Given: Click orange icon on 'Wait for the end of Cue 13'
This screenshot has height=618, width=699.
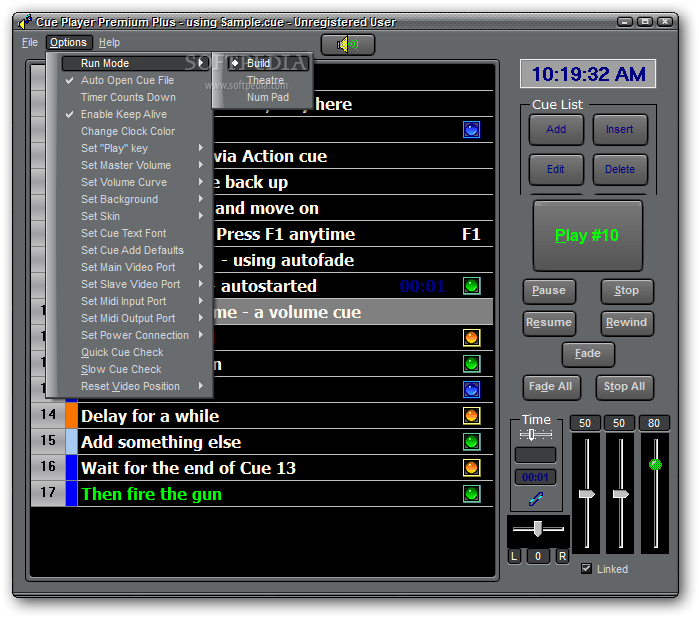Looking at the screenshot, I should point(471,467).
